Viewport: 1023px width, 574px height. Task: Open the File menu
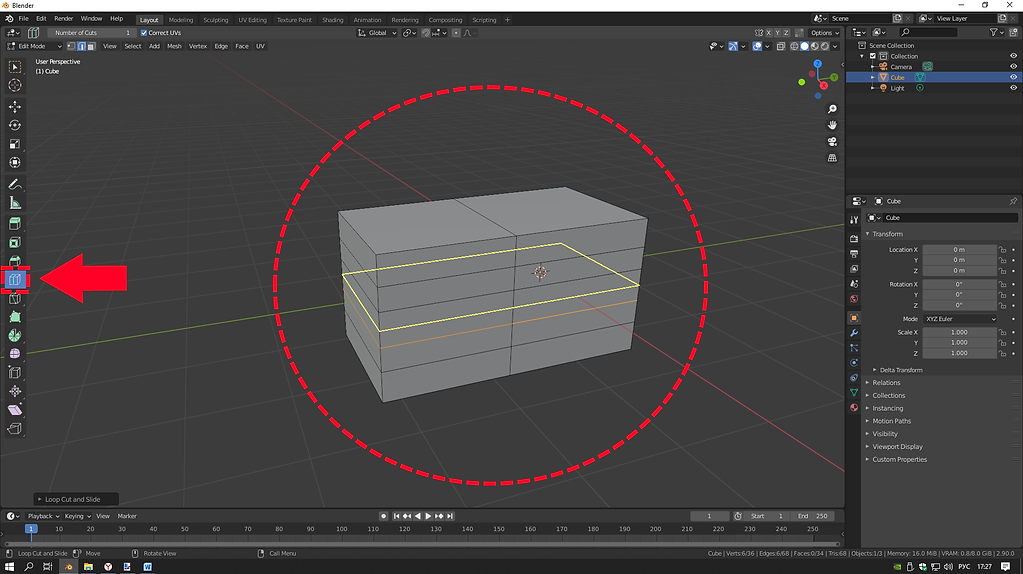coord(23,19)
